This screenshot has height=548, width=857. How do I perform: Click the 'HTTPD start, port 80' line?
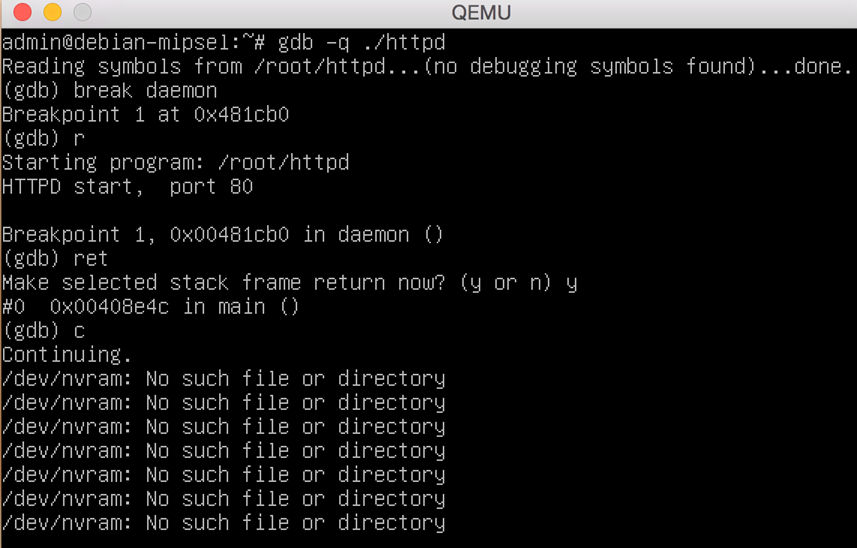click(127, 186)
